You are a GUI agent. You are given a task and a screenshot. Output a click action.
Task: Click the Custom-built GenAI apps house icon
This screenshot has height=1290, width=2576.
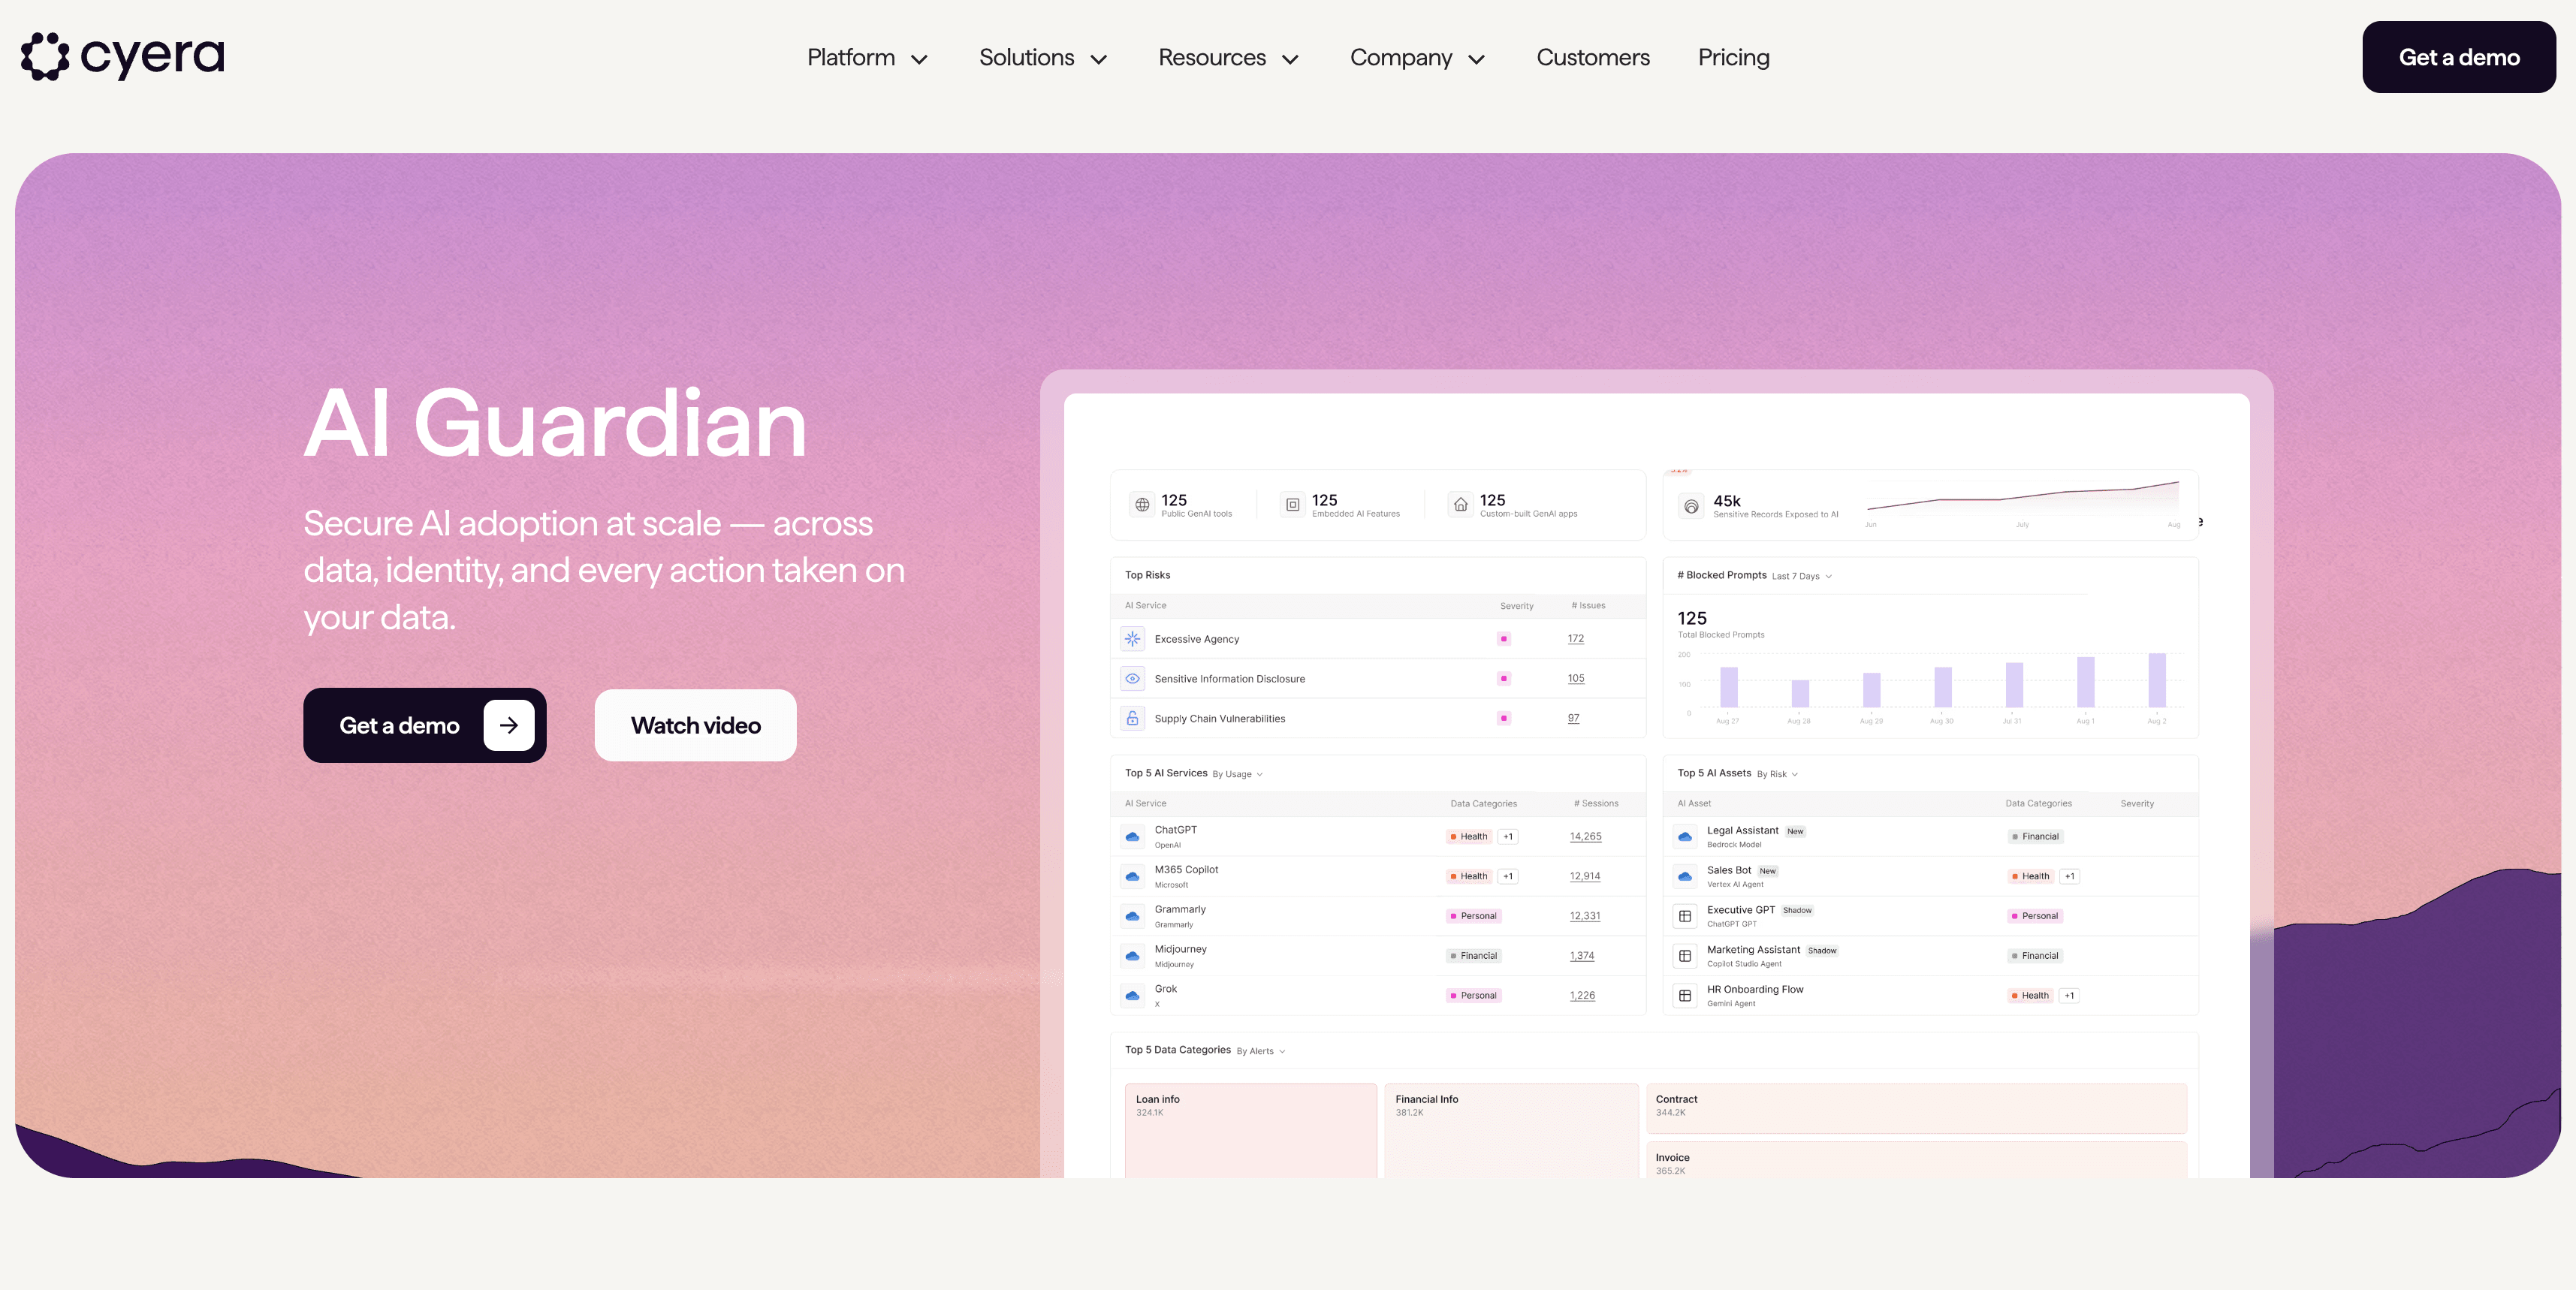point(1459,504)
